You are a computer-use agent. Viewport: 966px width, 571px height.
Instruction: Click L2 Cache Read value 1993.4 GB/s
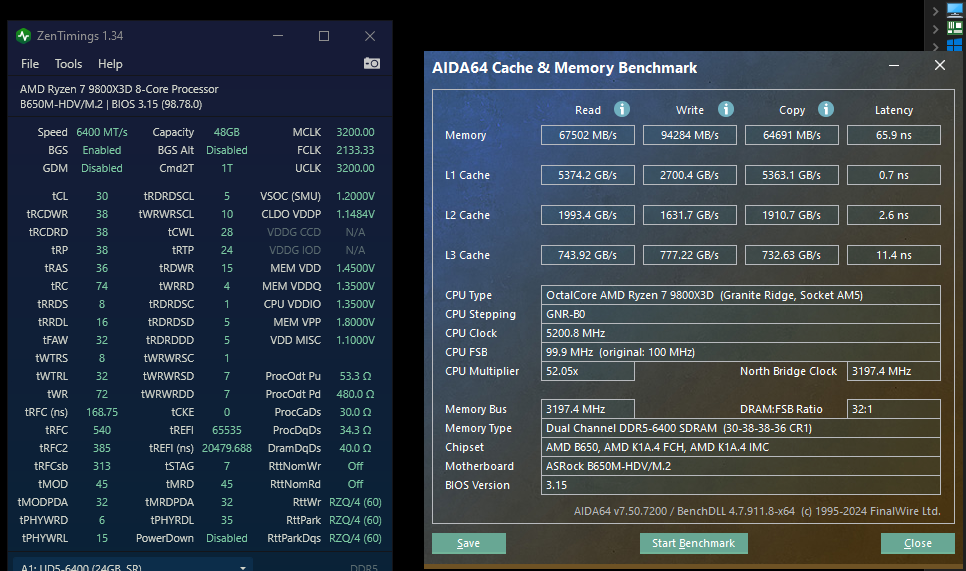(x=588, y=215)
